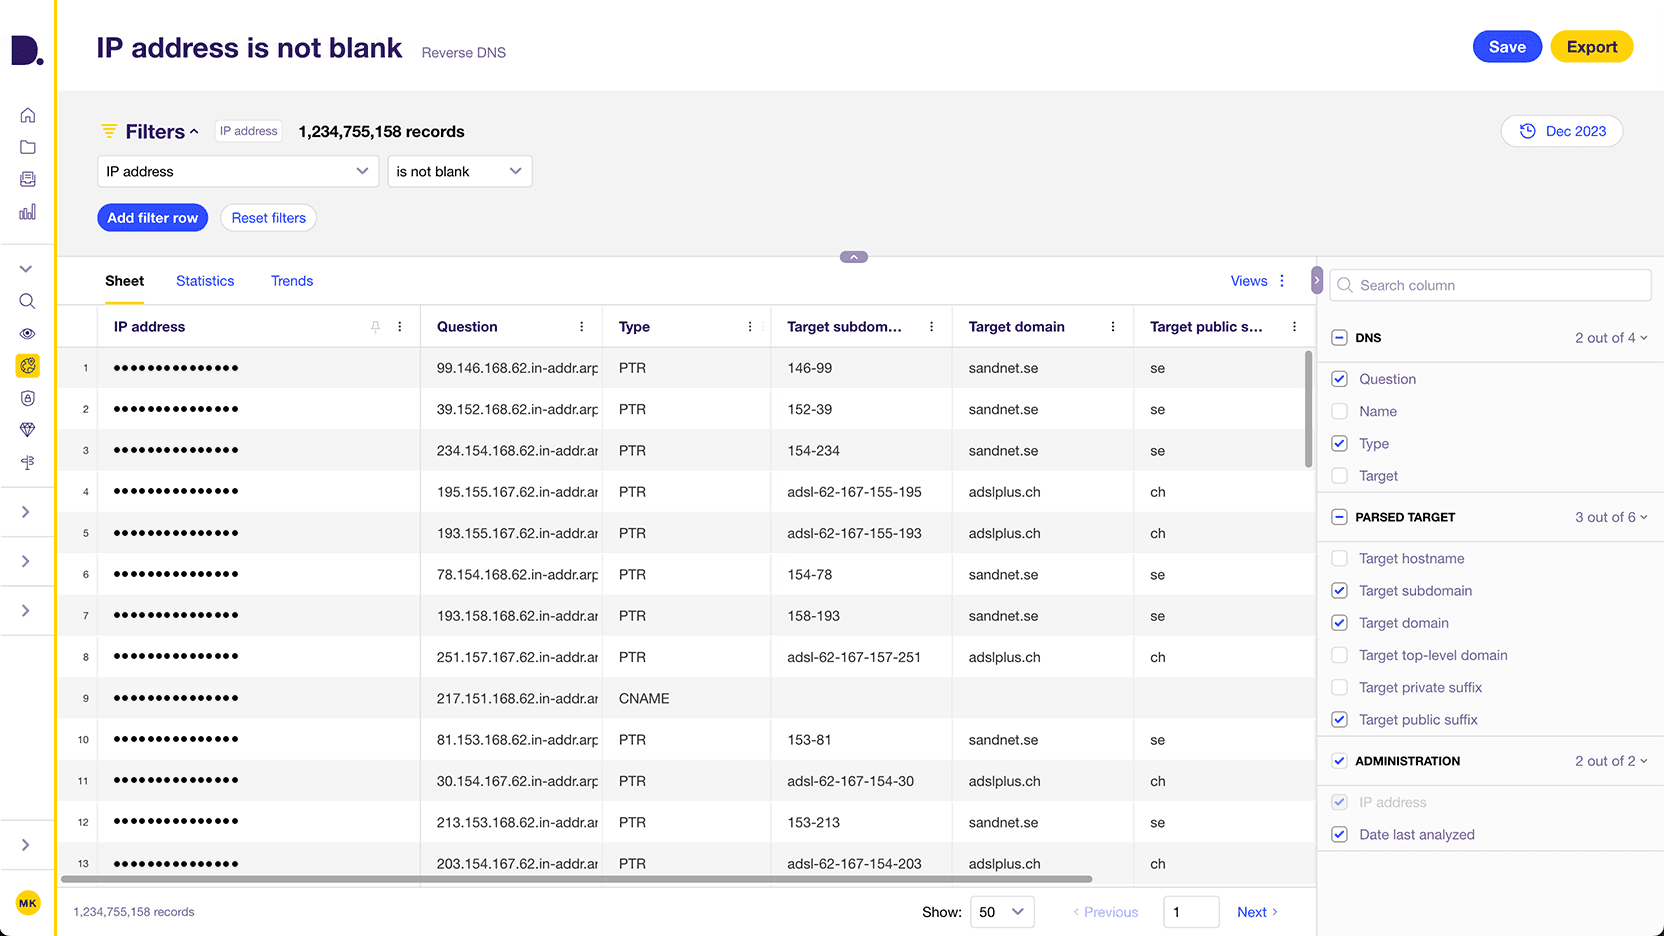1664x936 pixels.
Task: Open Target domain column options menu
Action: tap(1113, 327)
